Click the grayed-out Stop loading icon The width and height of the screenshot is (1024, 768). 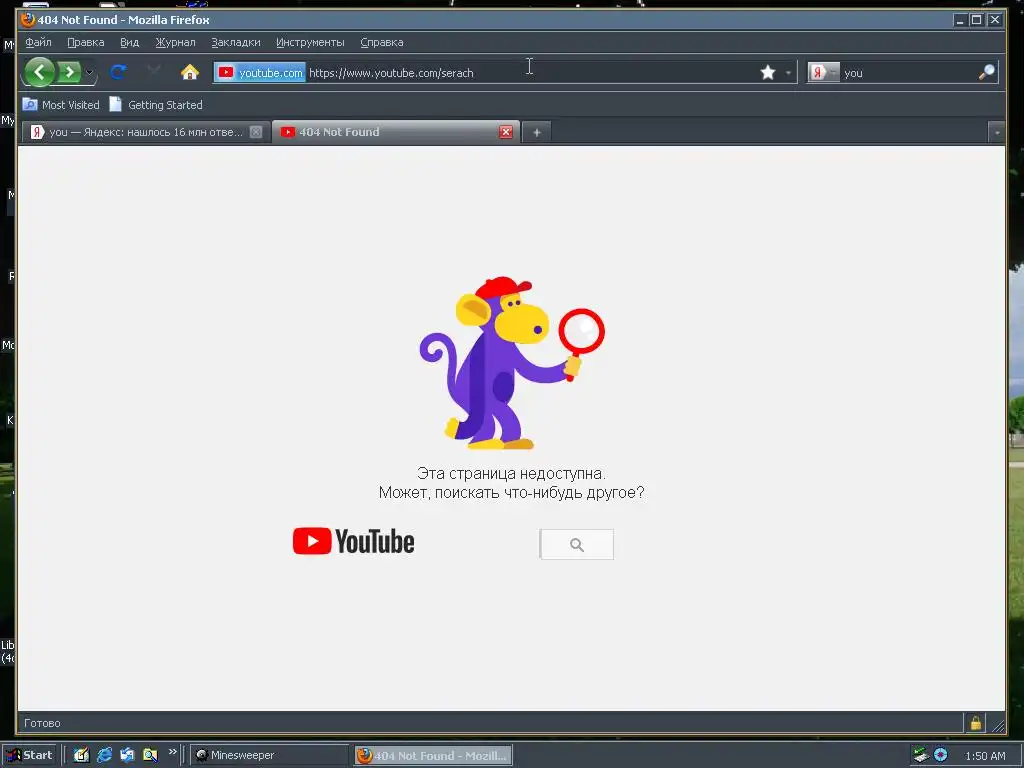(154, 71)
